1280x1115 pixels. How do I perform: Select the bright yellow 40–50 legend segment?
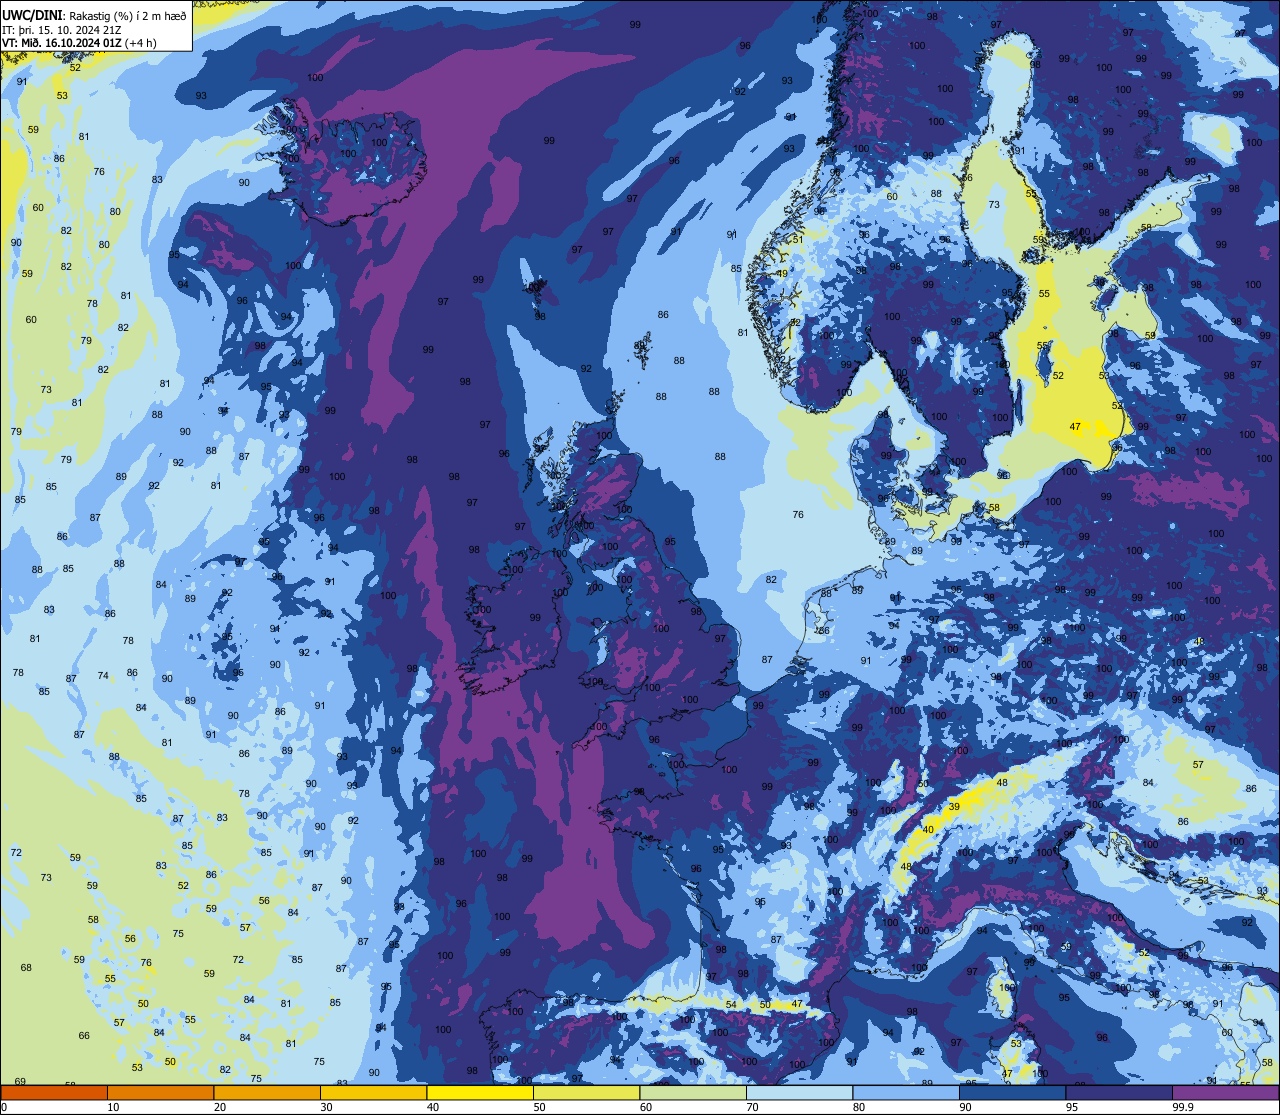tap(480, 1092)
